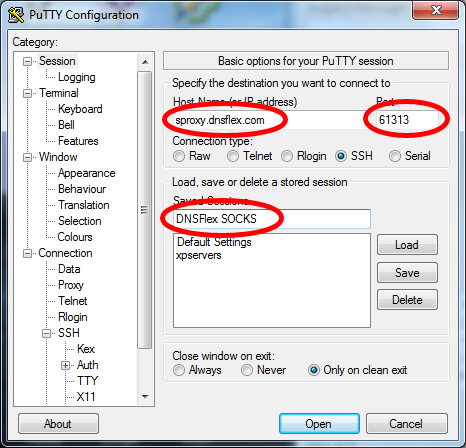Click the Open button
Screen dimensions: 466x448
[x=319, y=424]
